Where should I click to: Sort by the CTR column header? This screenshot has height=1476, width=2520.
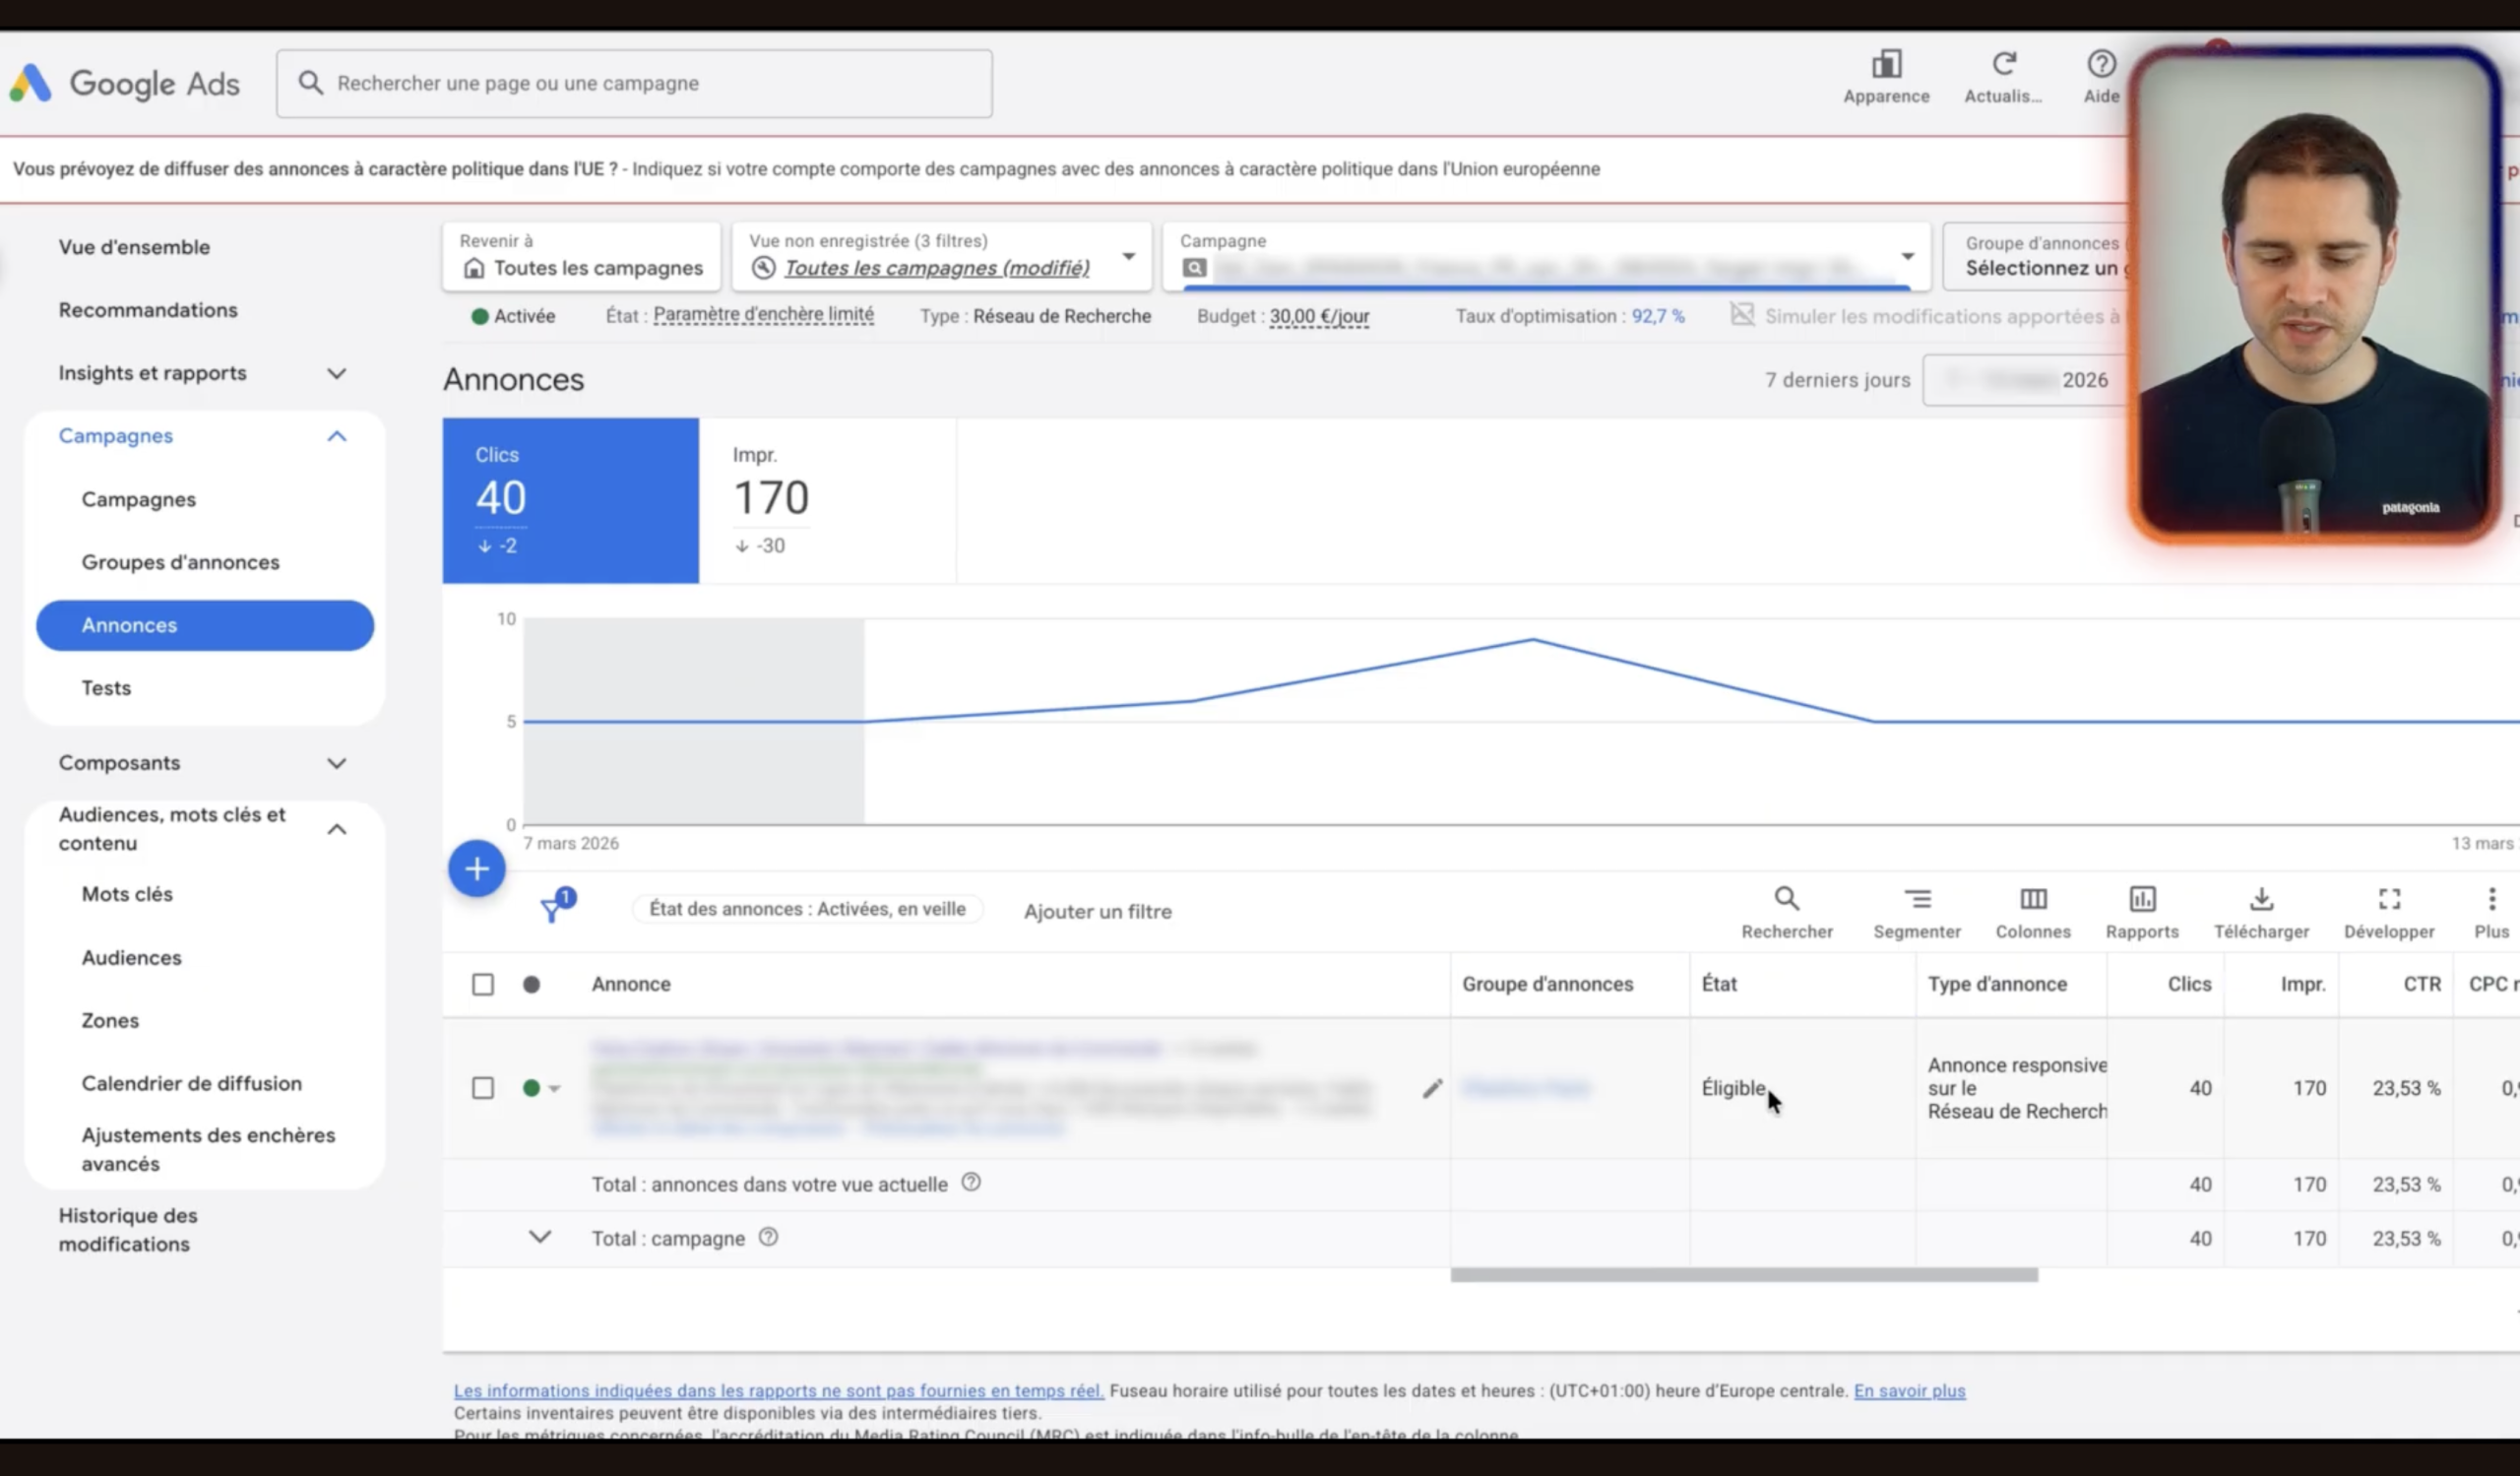coord(2421,984)
